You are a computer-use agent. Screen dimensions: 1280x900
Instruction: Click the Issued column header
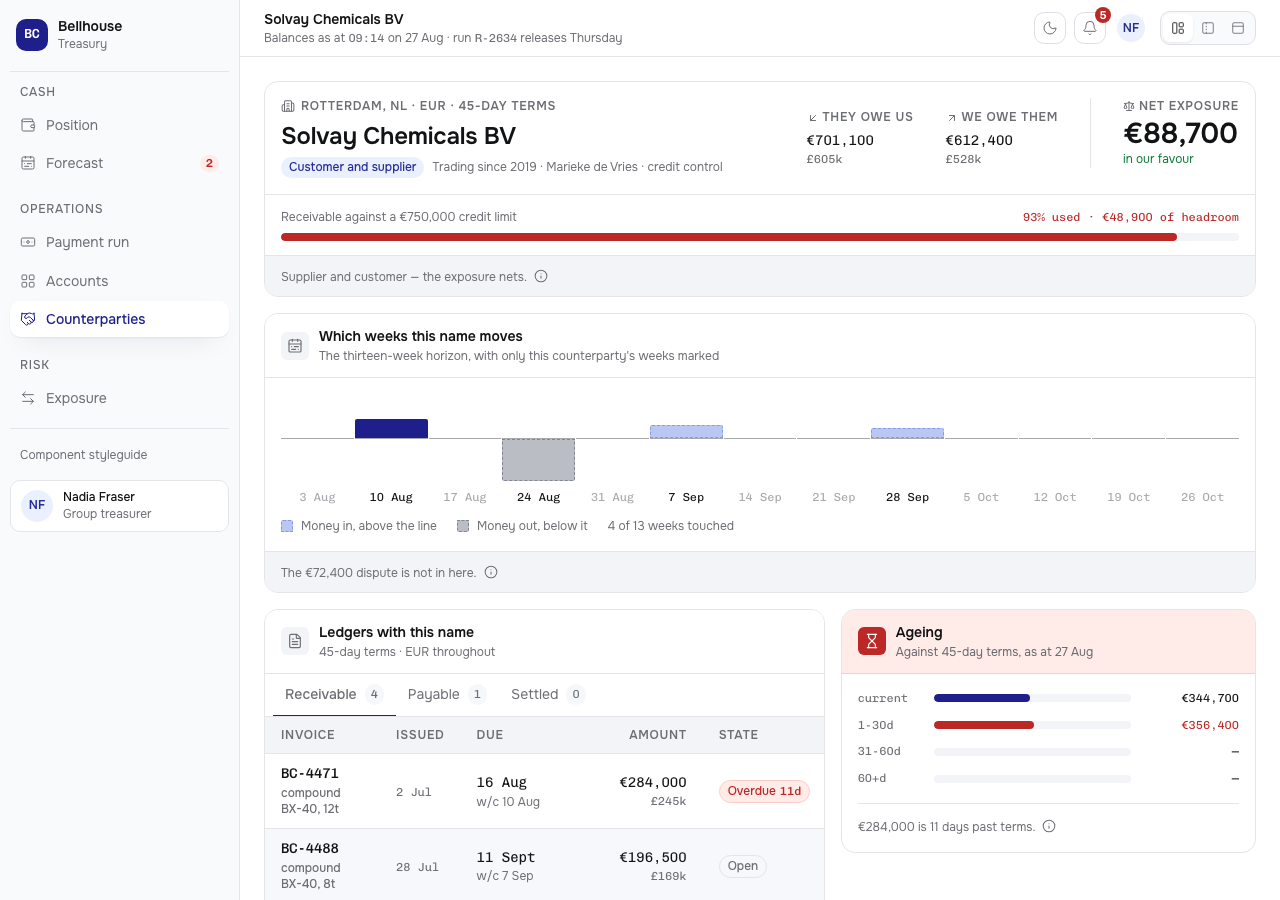point(420,735)
